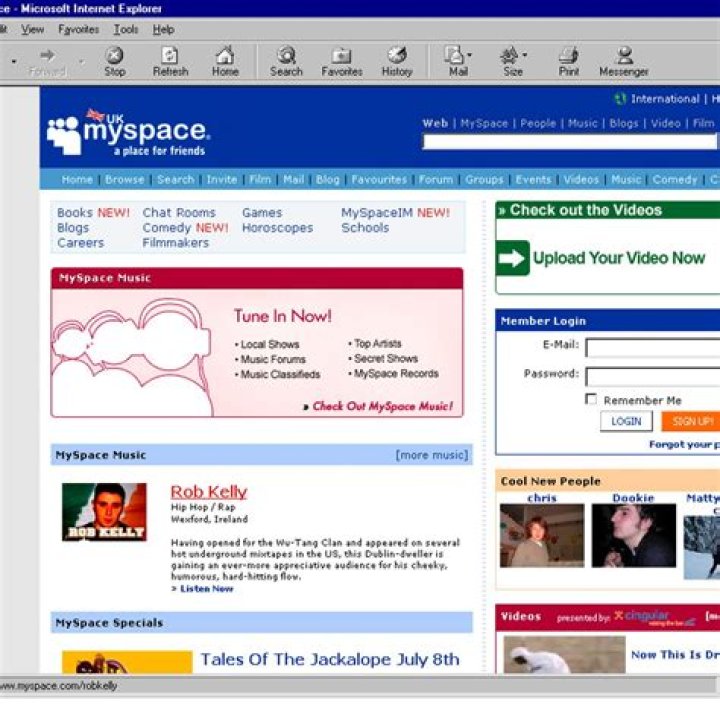This screenshot has width=720, height=720.
Task: Open Dookie profile photo
Action: pos(634,535)
